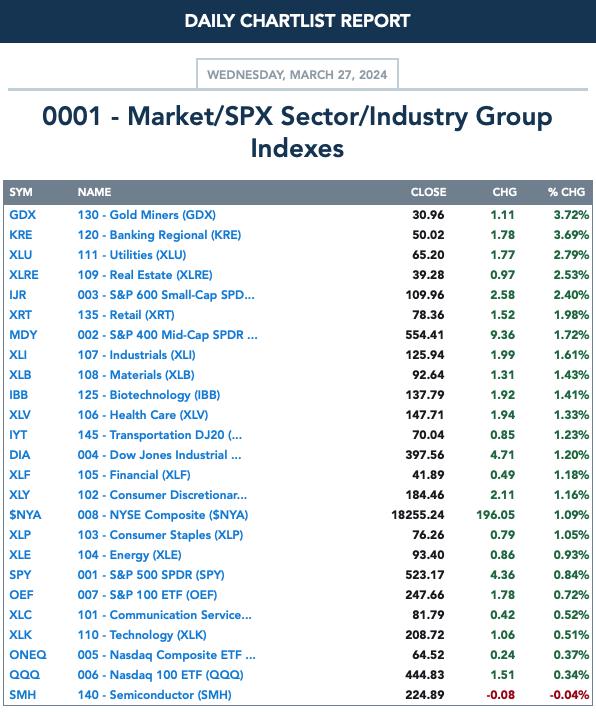Click the % CHG column header
This screenshot has height=712, width=596.
[x=566, y=192]
